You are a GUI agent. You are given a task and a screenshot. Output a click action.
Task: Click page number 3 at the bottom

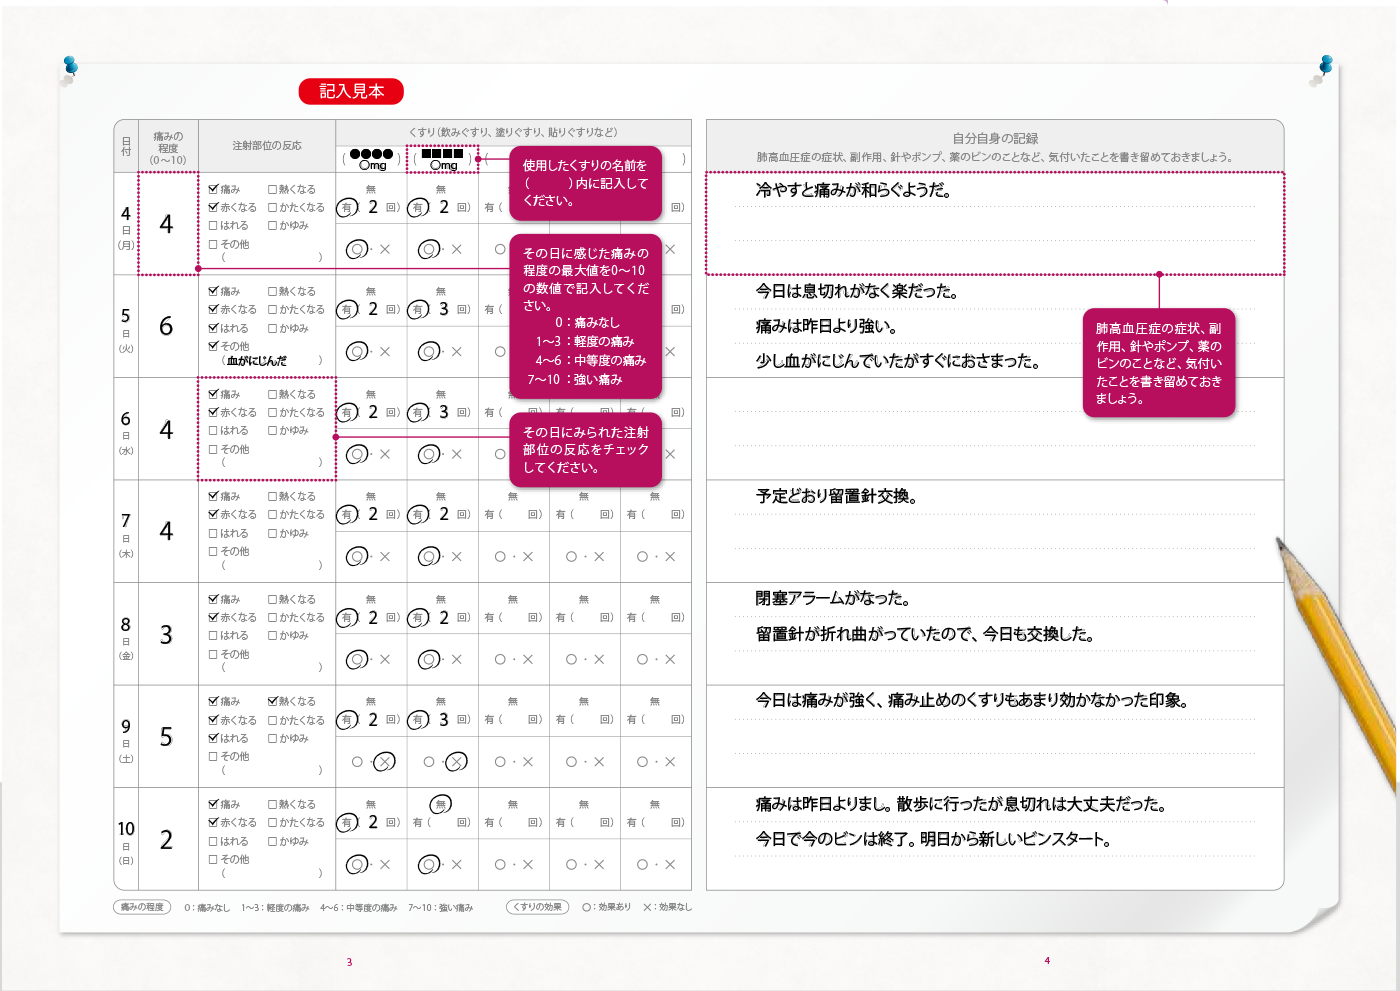pos(349,962)
